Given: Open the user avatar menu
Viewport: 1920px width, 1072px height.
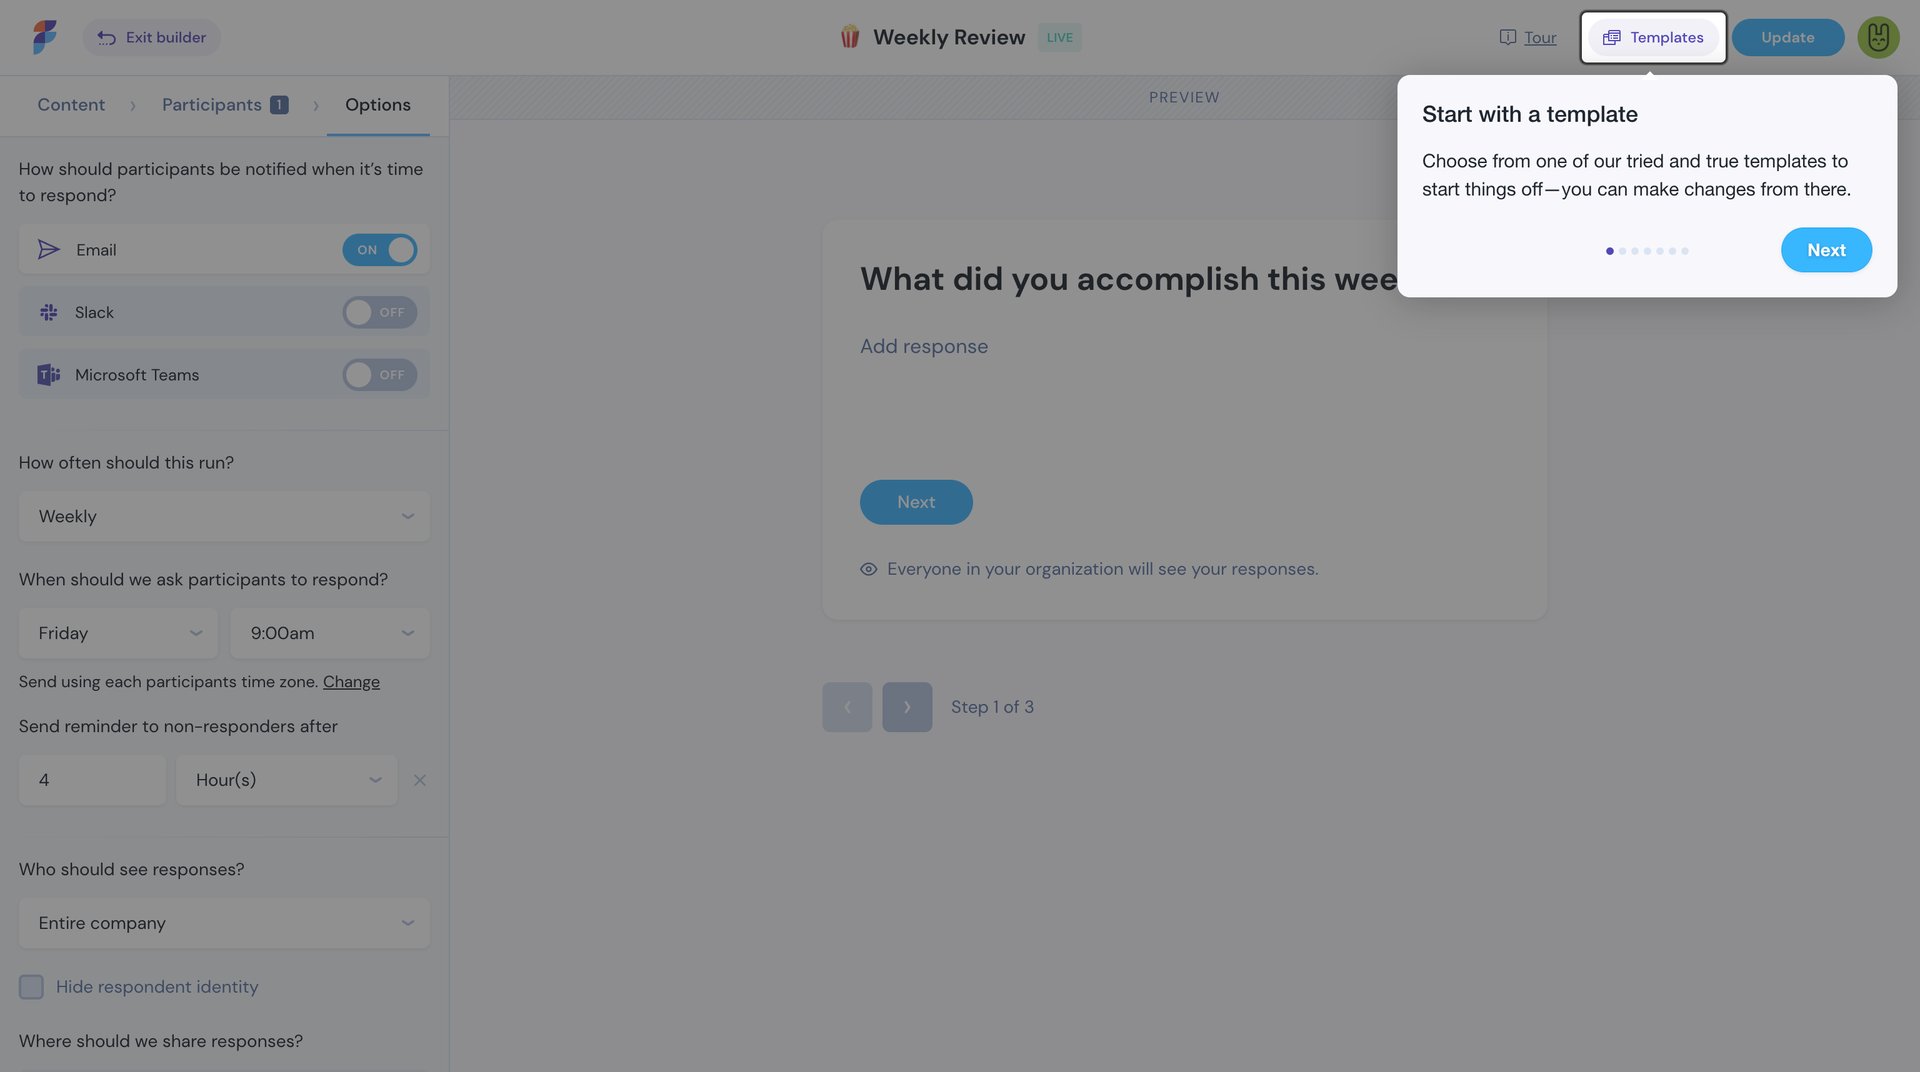Looking at the screenshot, I should (x=1878, y=37).
